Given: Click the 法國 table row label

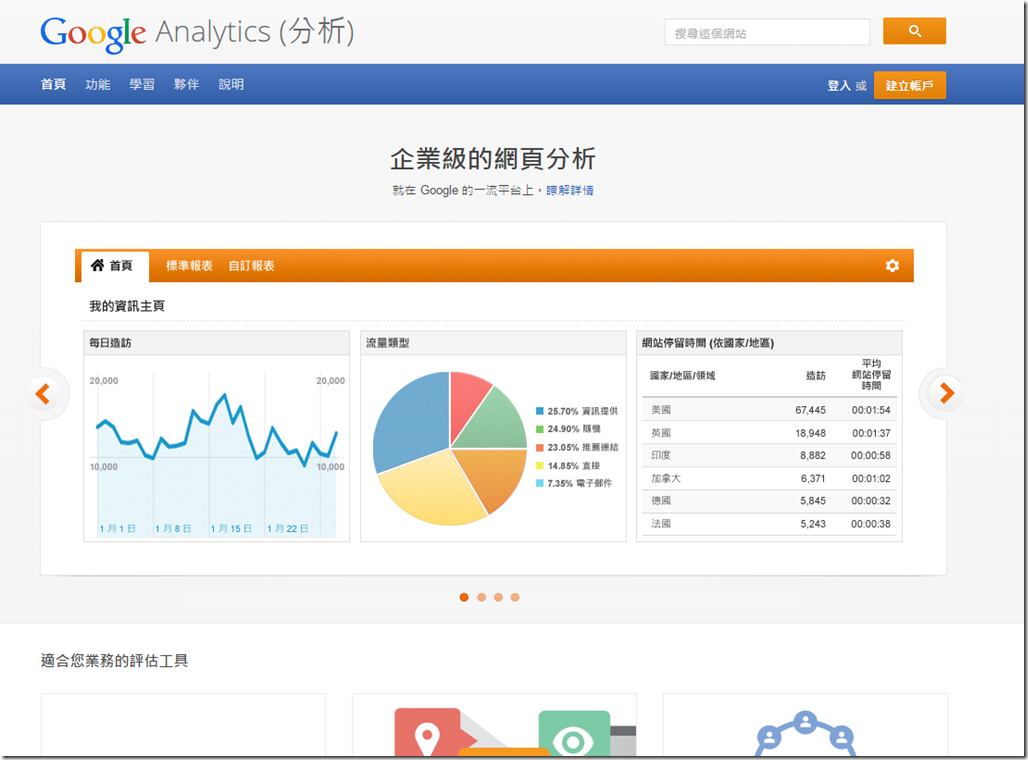Looking at the screenshot, I should (661, 523).
